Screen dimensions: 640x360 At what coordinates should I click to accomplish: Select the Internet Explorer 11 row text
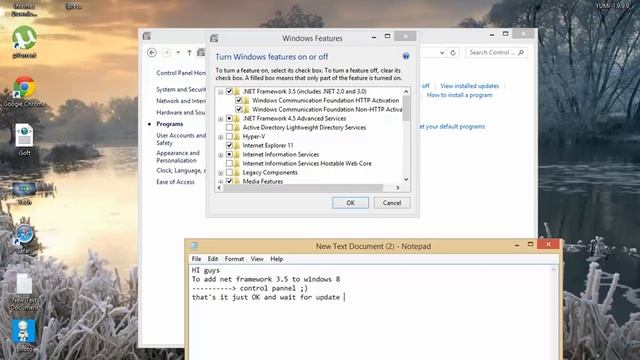[x=268, y=145]
